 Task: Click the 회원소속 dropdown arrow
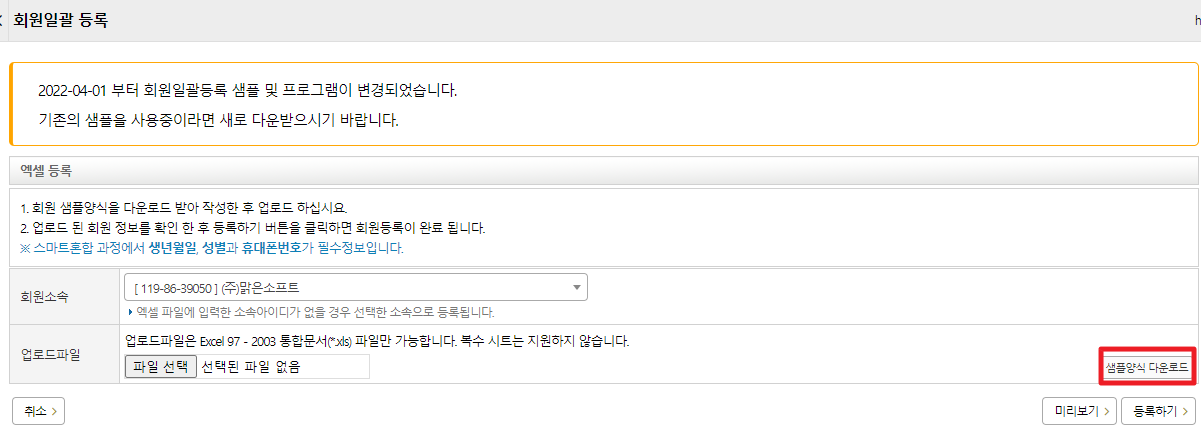577,288
